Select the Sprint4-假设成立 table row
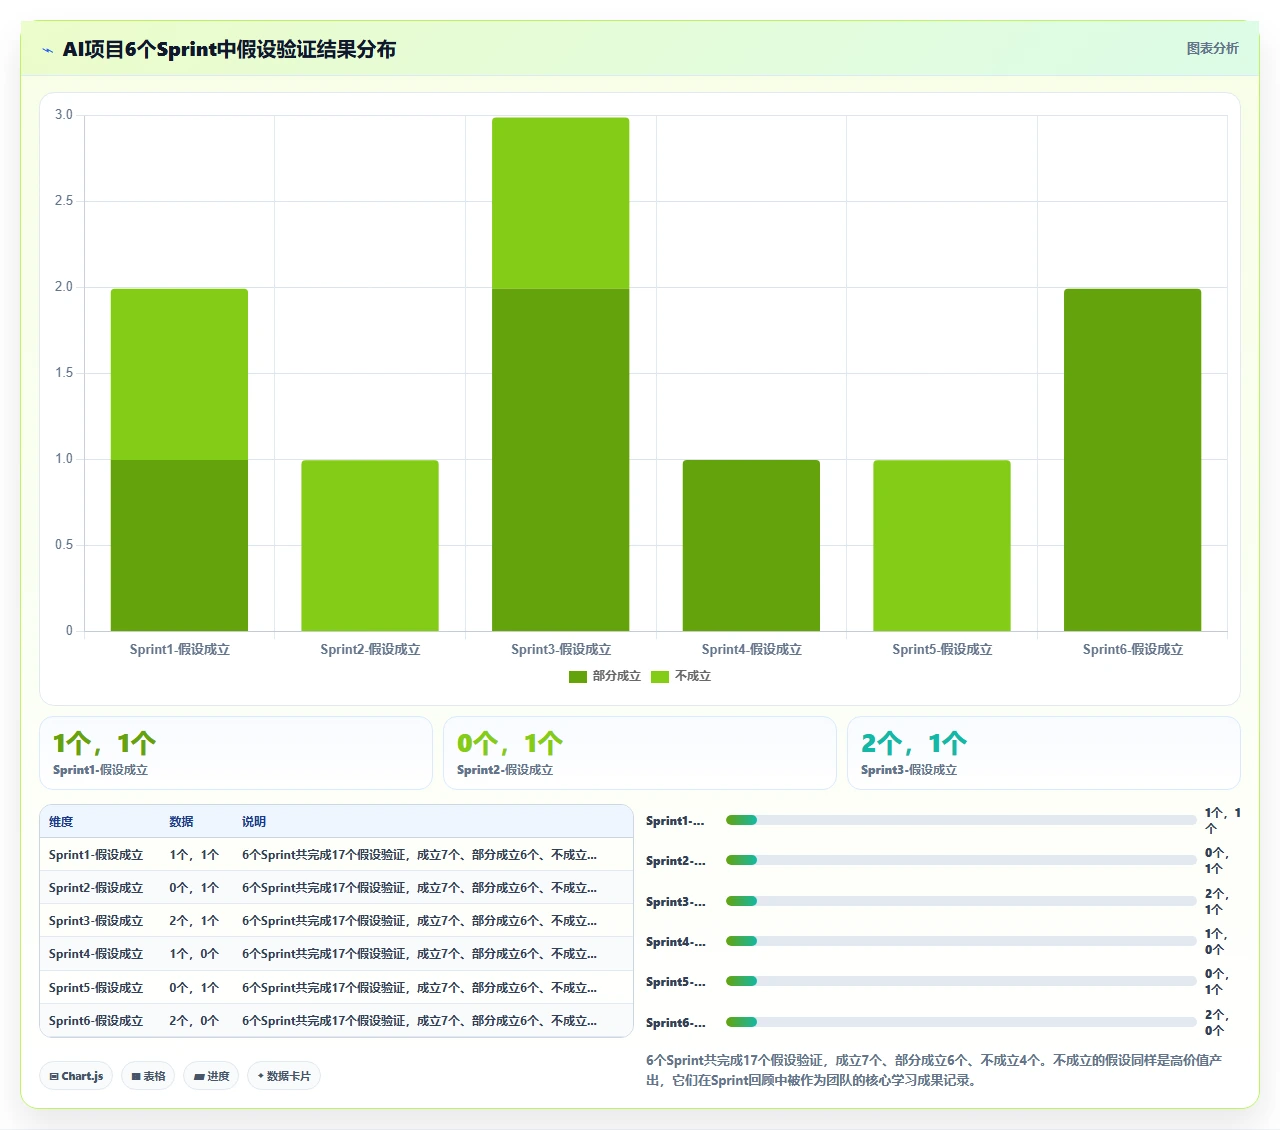Screen dimensions: 1280x1130 336,954
